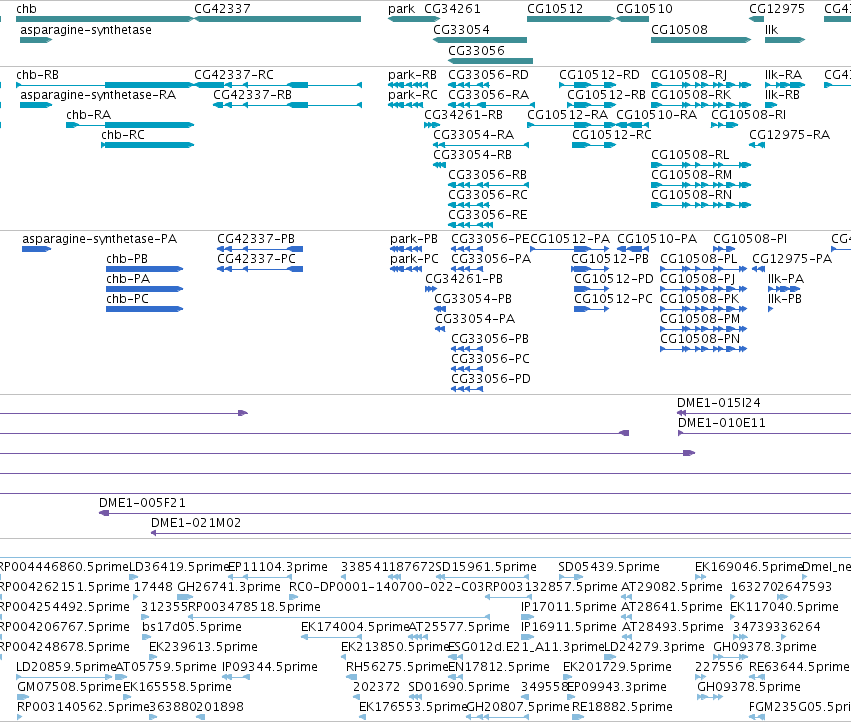The image size is (851, 722).
Task: Click the CG12975-RA transcript
Action: (757, 145)
